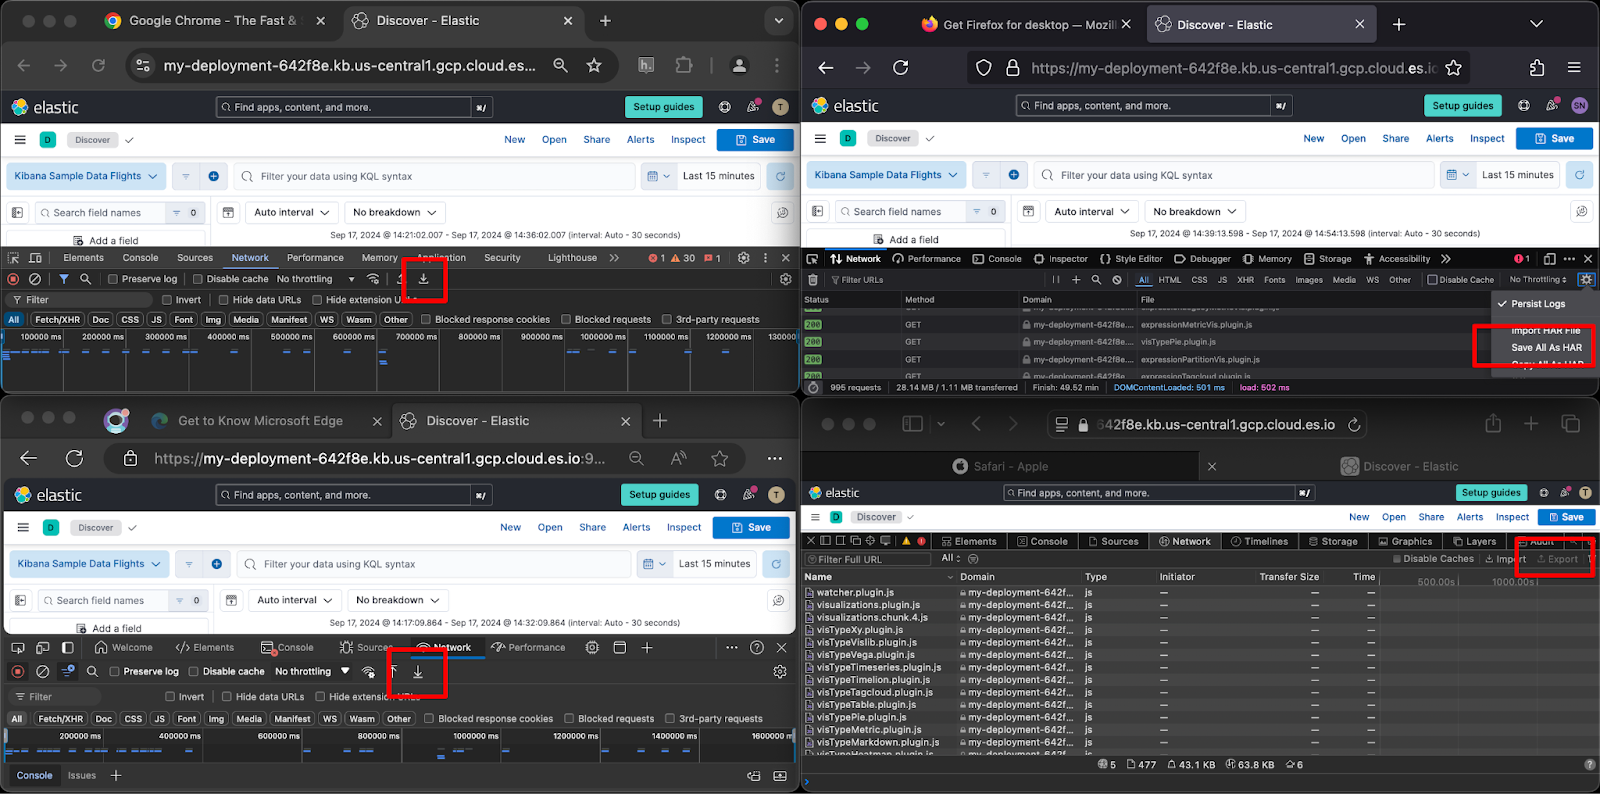Viewport: 1600px width, 794px height.
Task: Click the export HAR down-arrow icon in Edge DevTools
Action: 418,672
